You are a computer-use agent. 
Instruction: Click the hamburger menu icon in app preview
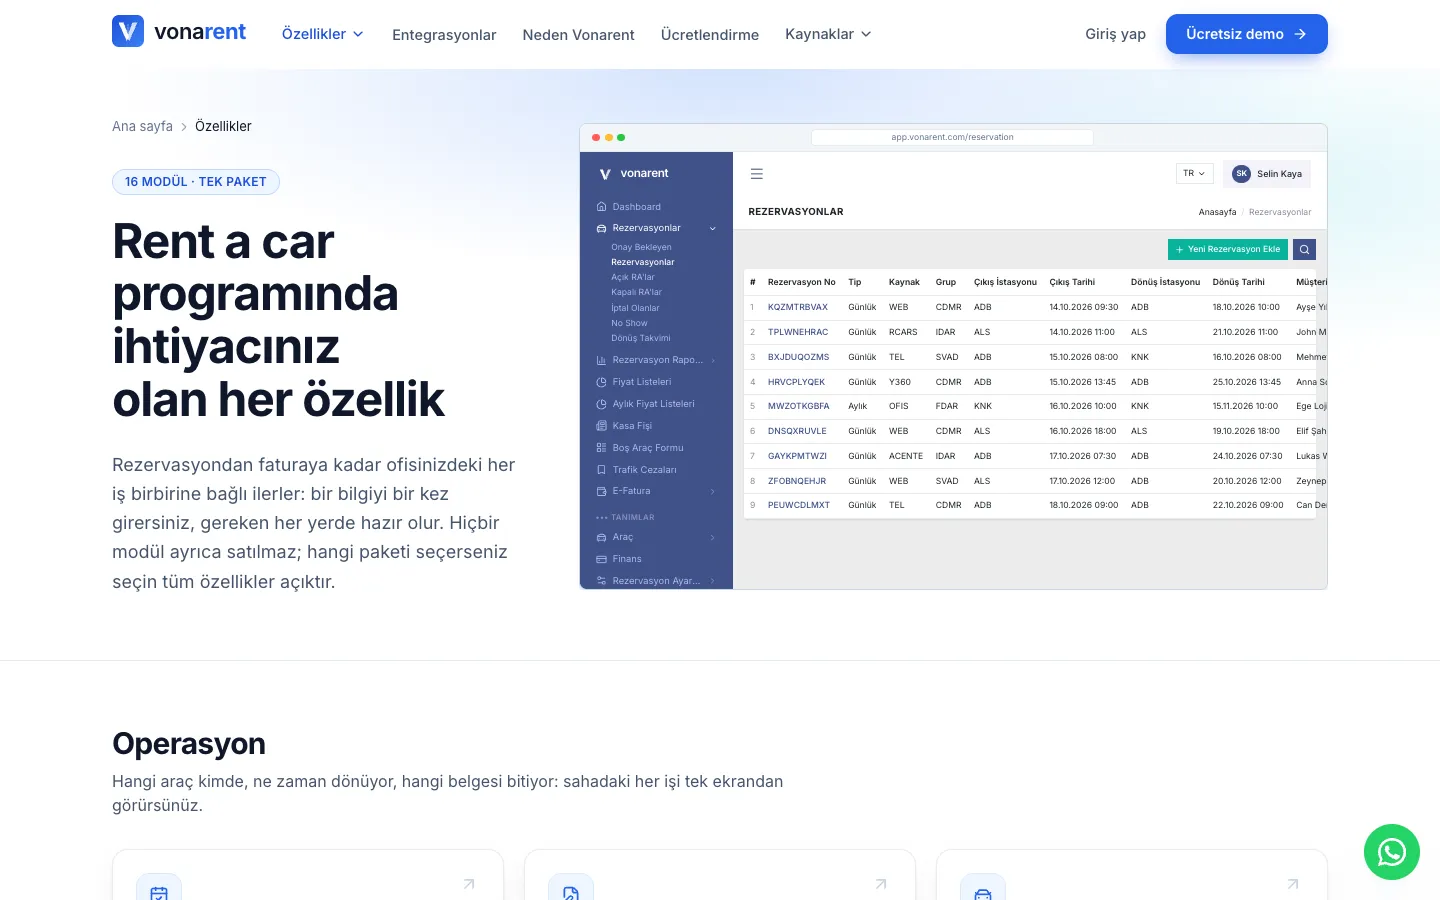[757, 174]
